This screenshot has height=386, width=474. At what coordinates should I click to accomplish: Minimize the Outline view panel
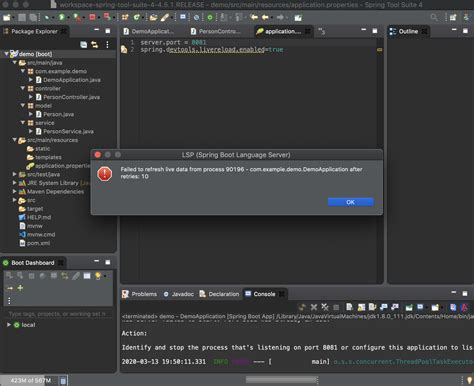(454, 30)
